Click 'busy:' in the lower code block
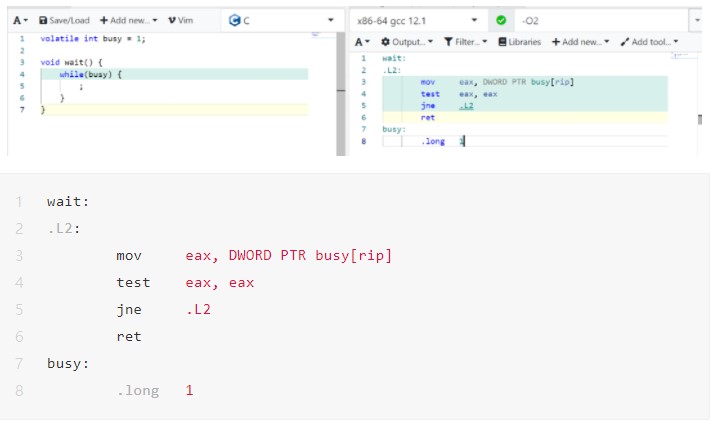This screenshot has height=424, width=711. [68, 363]
